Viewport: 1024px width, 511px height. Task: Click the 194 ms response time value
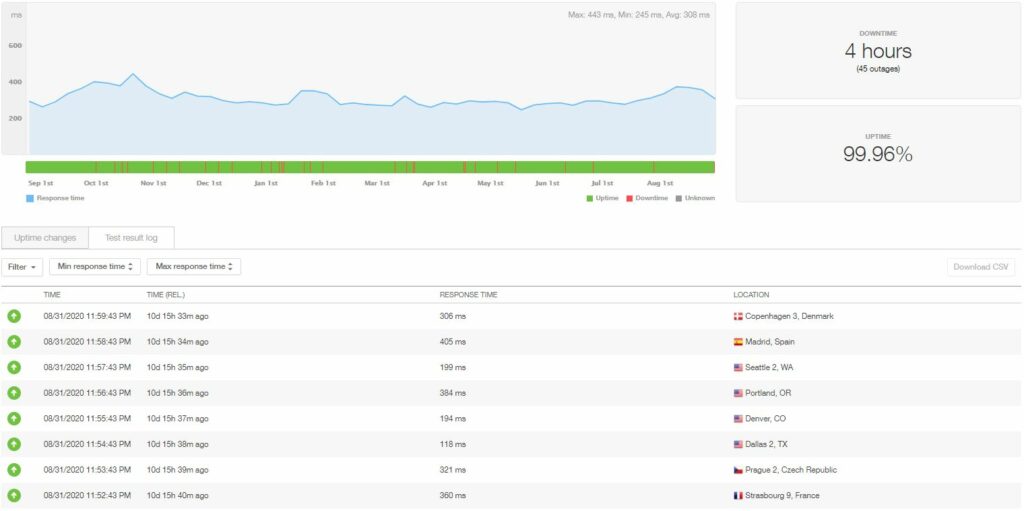coord(453,419)
